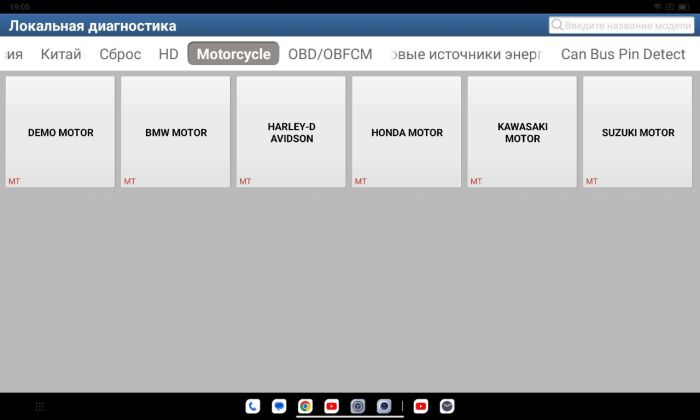Select the Motorcycle tab
This screenshot has width=700, height=420.
click(x=233, y=54)
